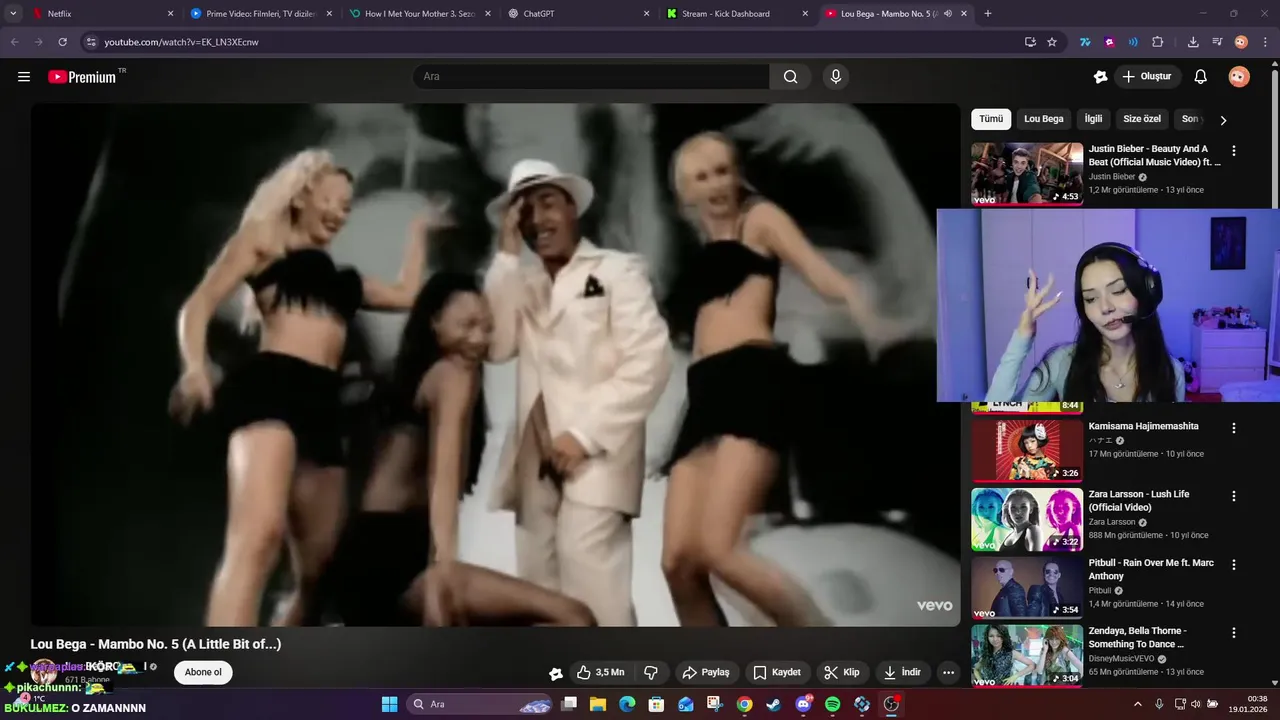Select the İlgili filter chip
This screenshot has height=720, width=1280.
(1094, 119)
